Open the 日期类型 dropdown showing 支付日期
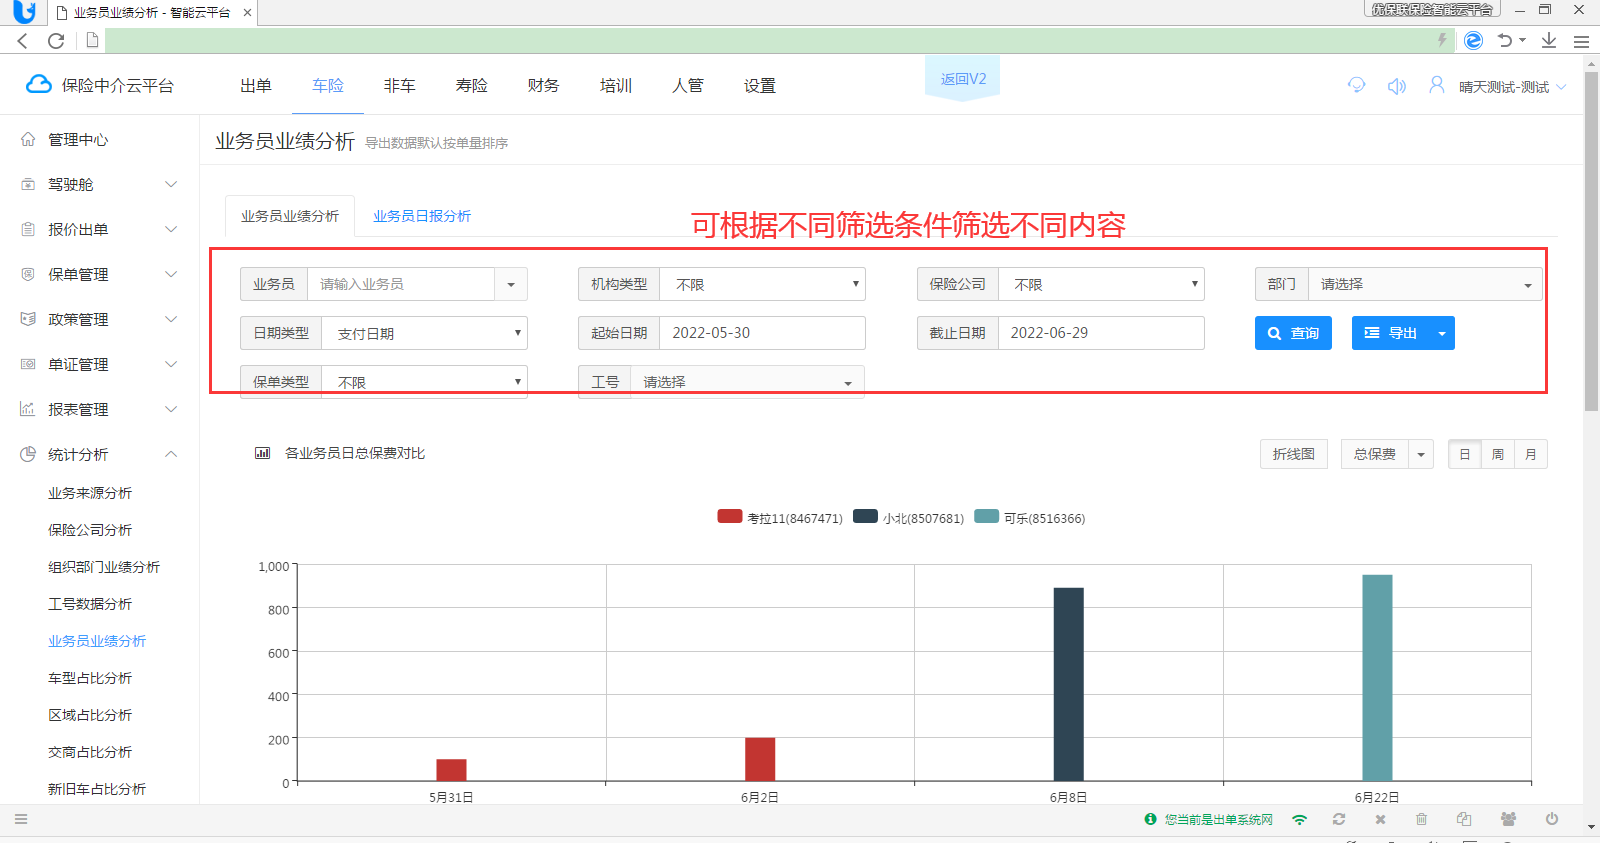Image resolution: width=1600 pixels, height=843 pixels. click(x=424, y=333)
